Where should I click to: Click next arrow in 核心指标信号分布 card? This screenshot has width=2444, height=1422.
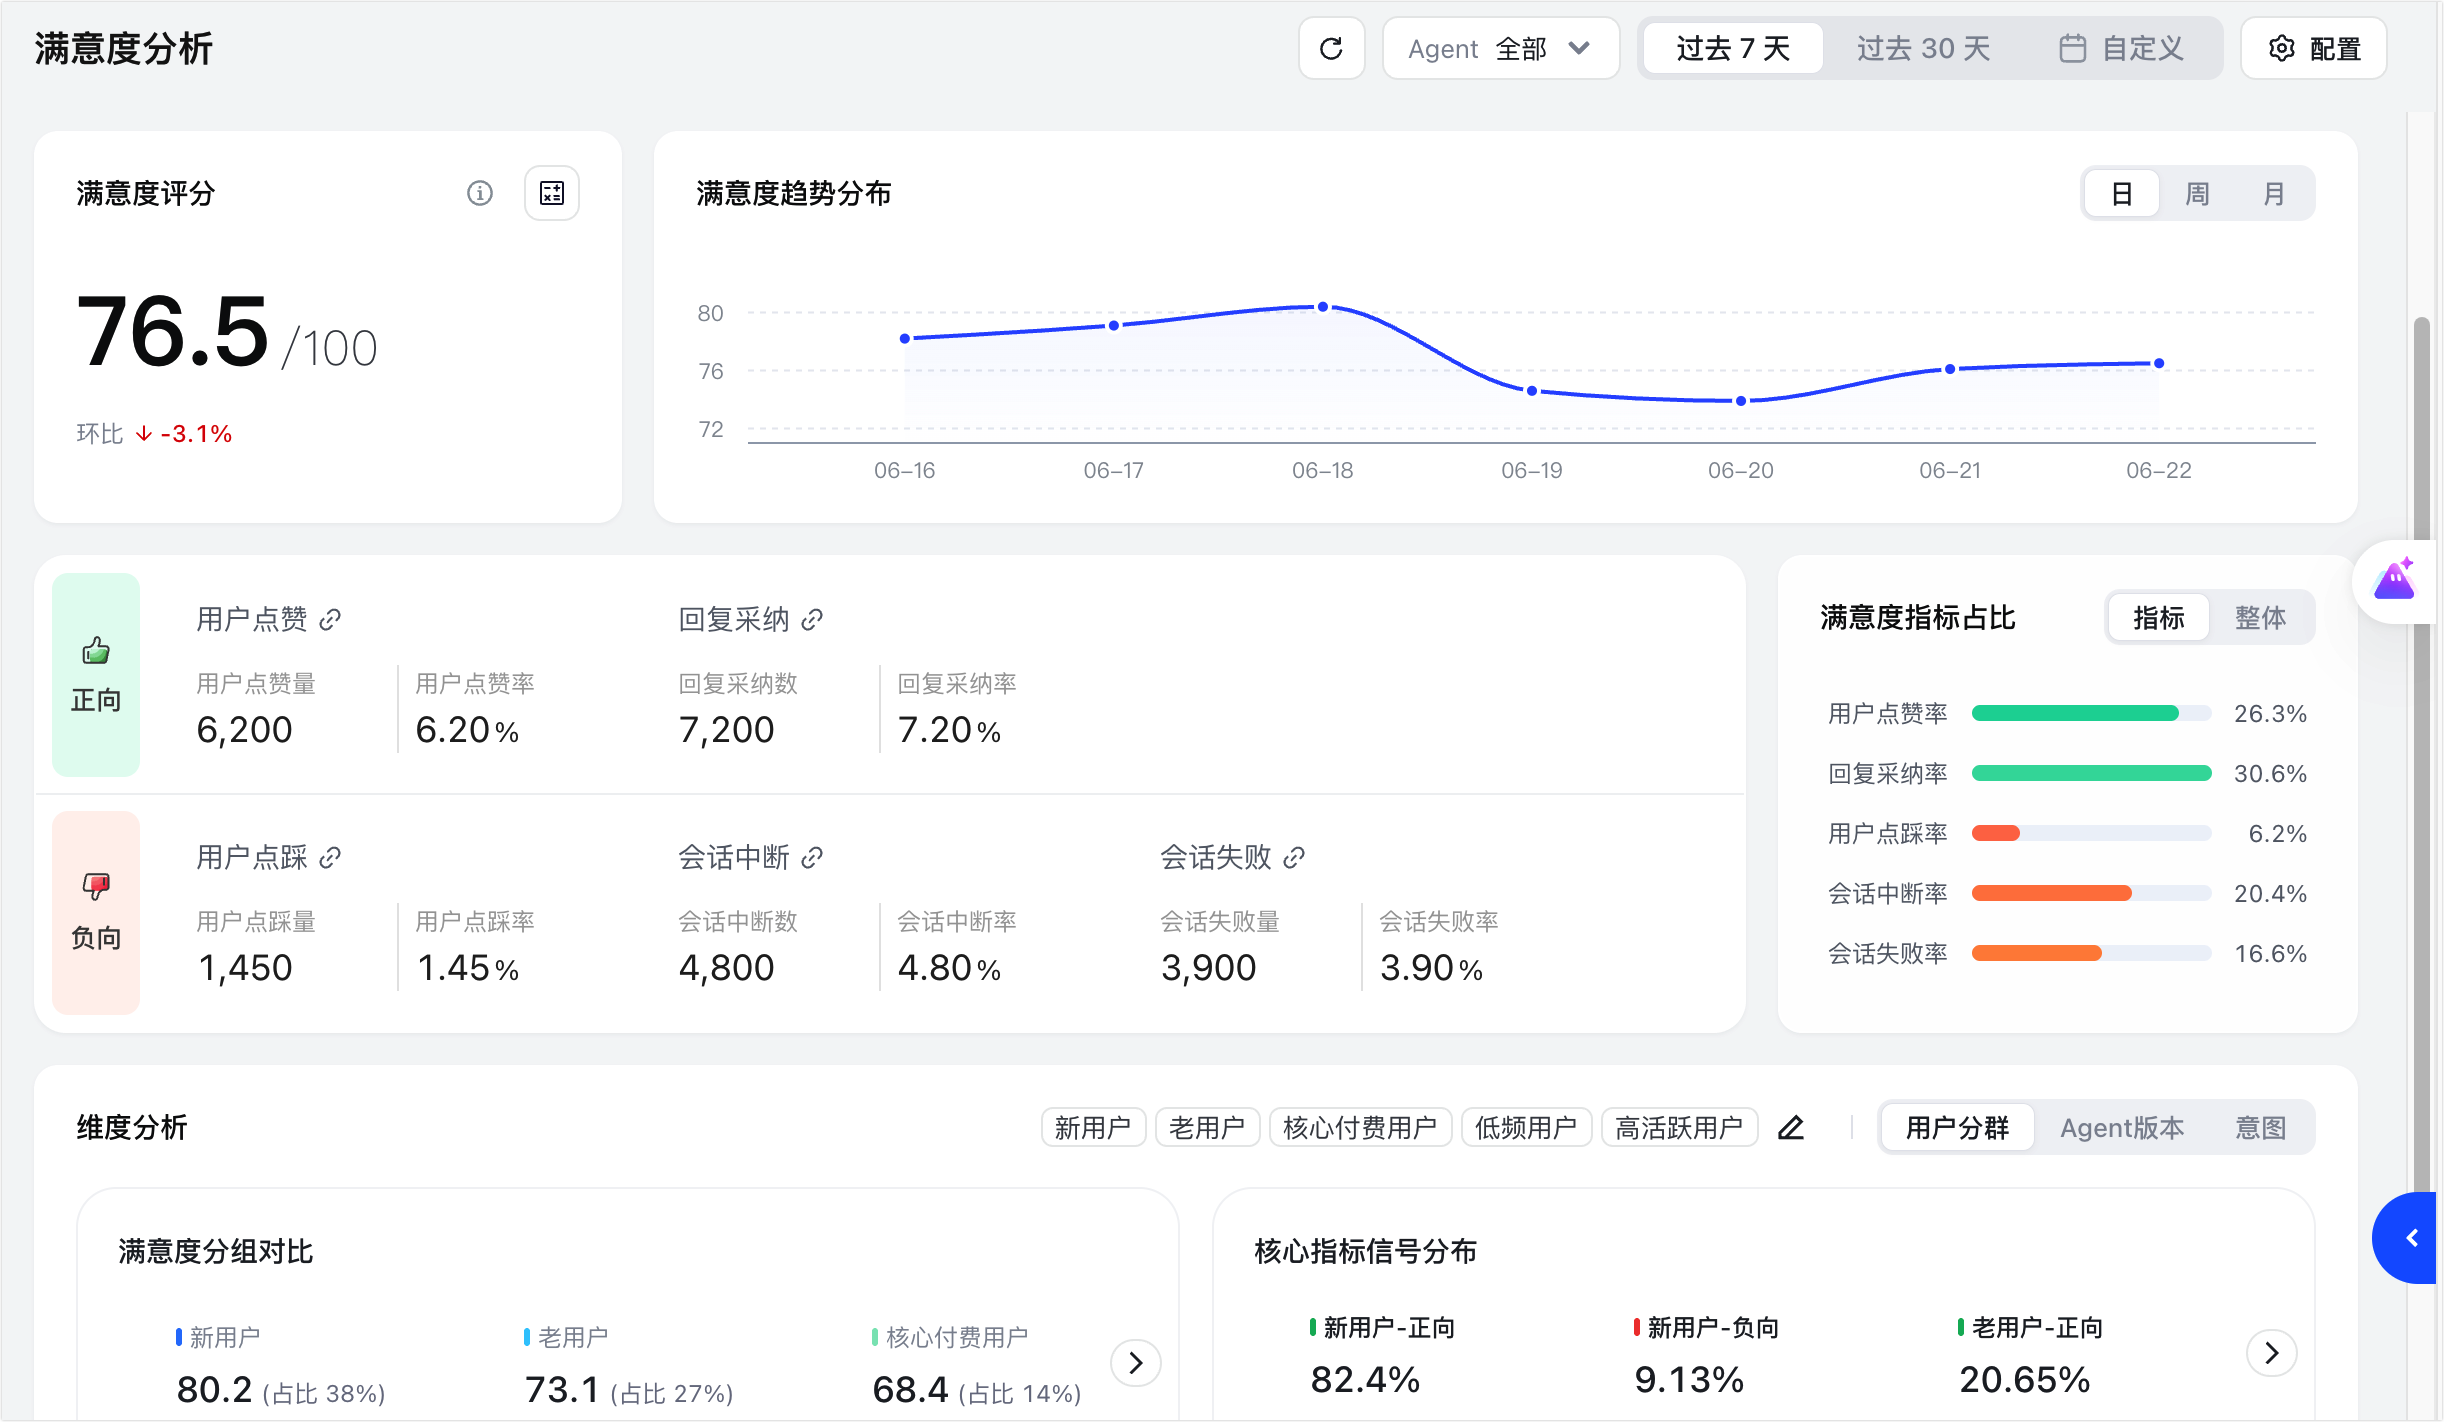point(2272,1353)
